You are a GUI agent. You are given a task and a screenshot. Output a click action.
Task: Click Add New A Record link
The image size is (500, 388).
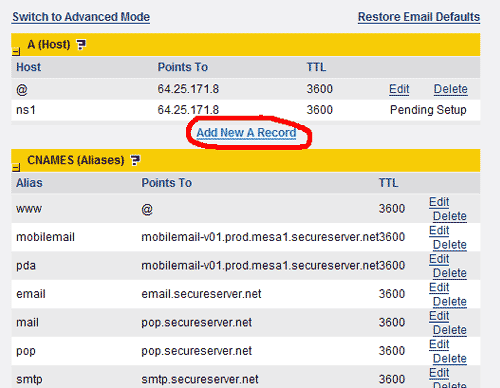pyautogui.click(x=246, y=133)
